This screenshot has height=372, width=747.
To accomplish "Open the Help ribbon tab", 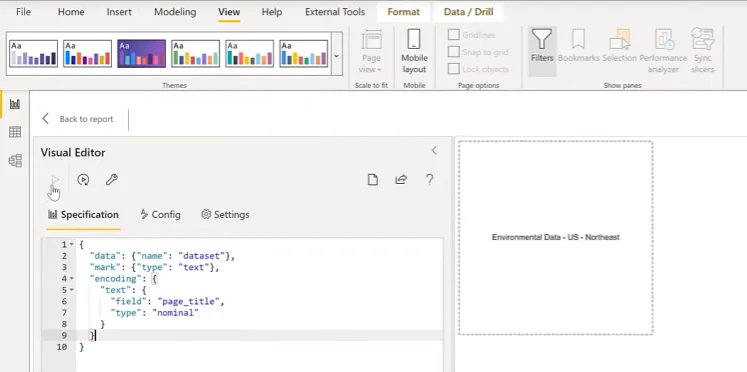I will 272,12.
